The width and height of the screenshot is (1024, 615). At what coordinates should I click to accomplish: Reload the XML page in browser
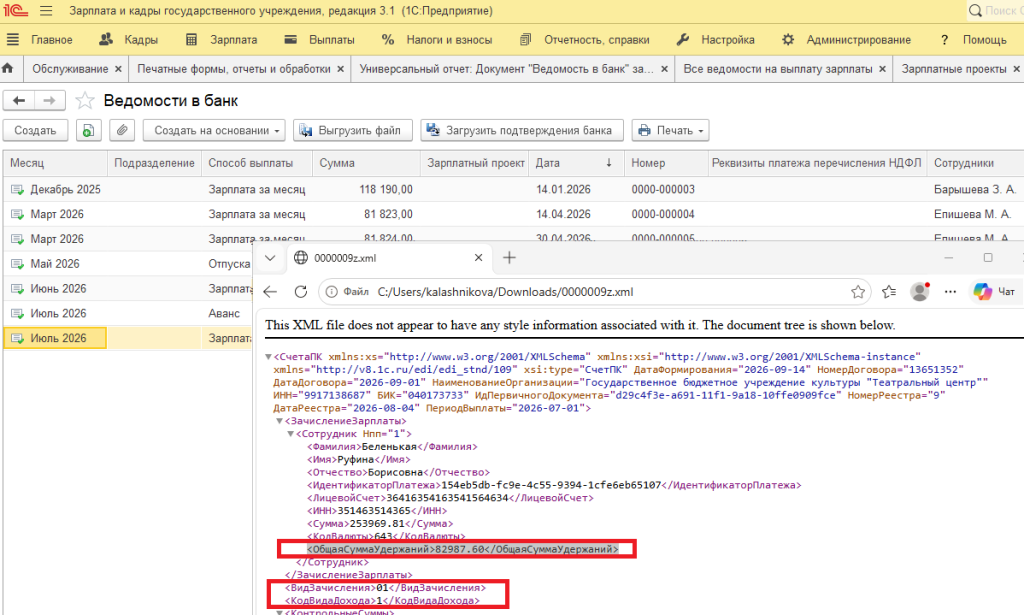(300, 292)
